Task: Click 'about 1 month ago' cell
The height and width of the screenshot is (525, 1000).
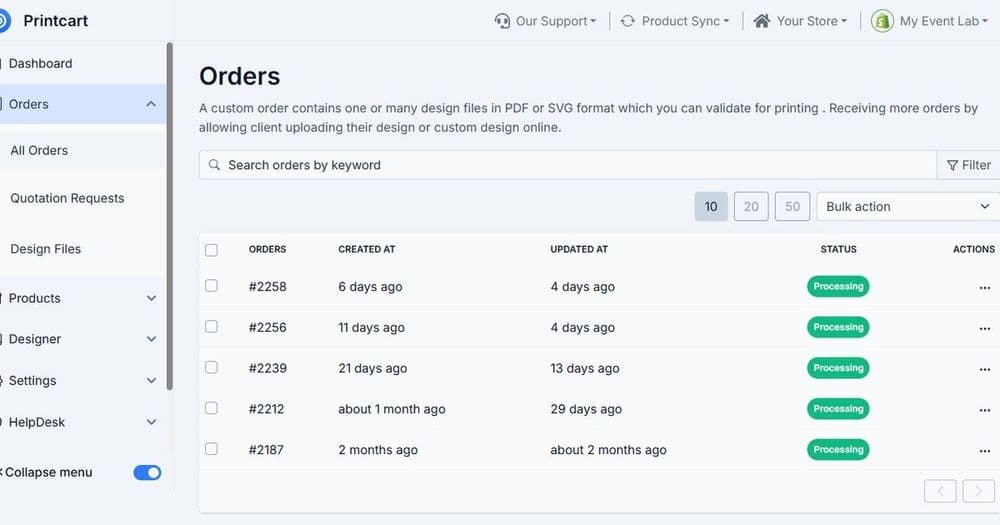Action: coord(392,410)
